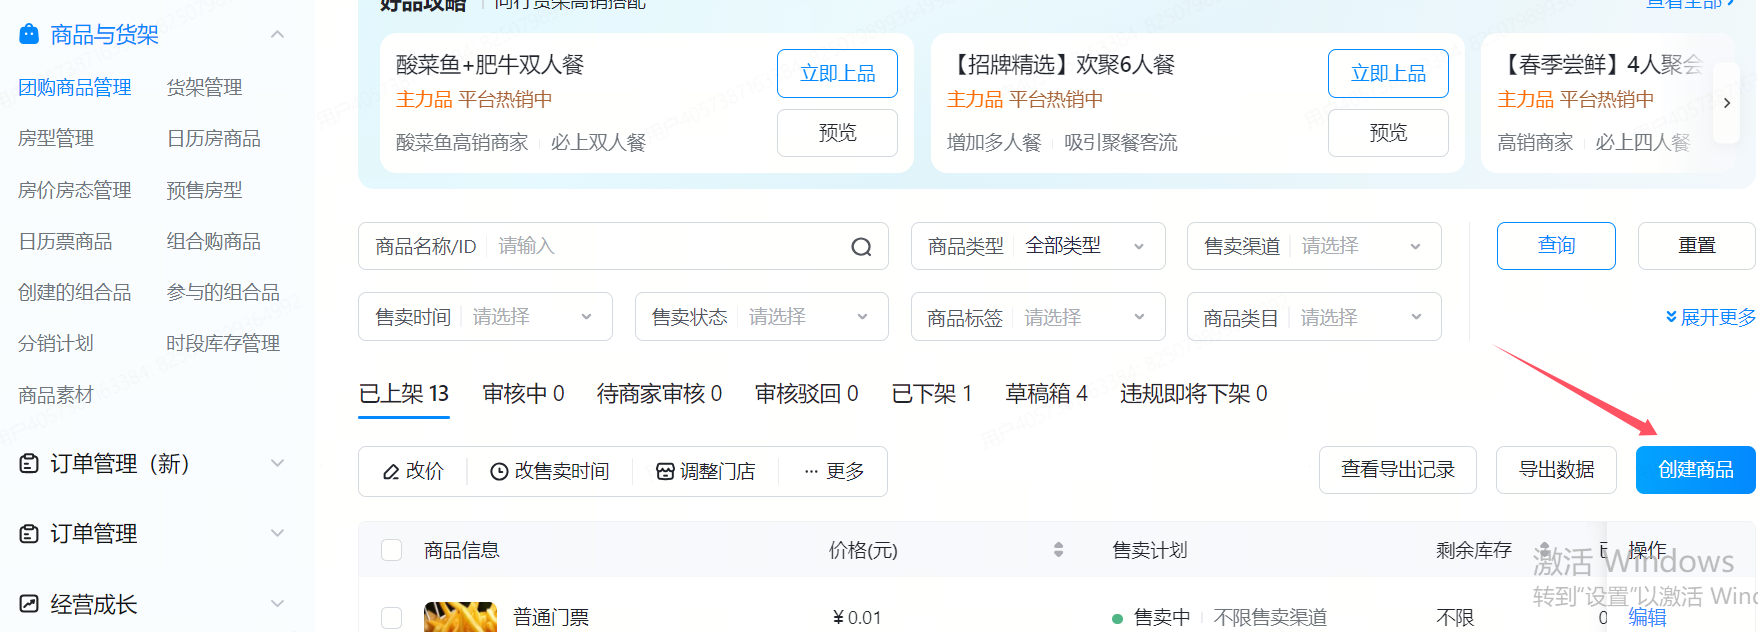
Task: Click the 商品与货架 bag icon
Action: [x=30, y=34]
